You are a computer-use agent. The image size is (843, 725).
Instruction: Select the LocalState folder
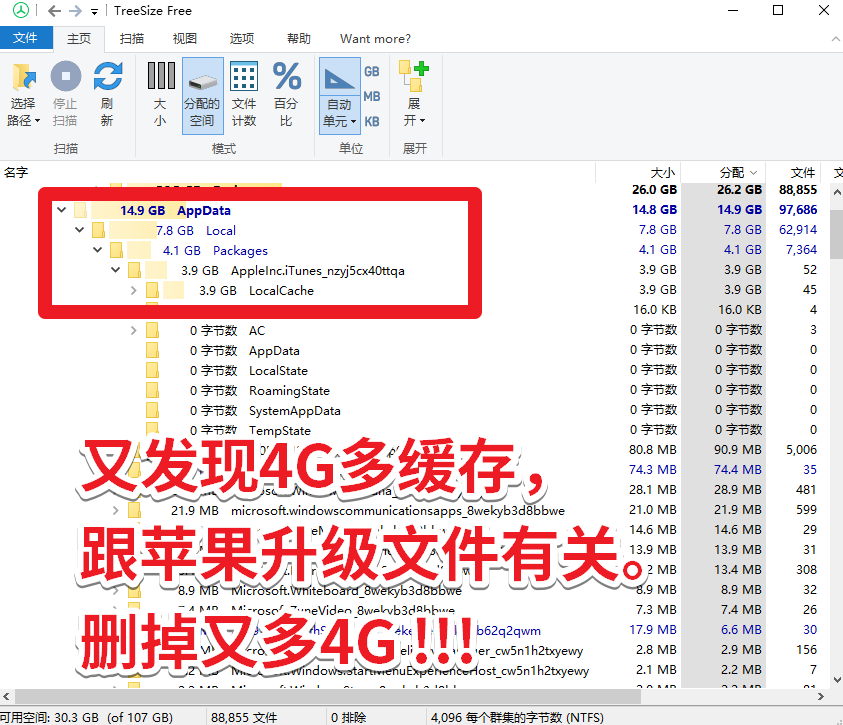(278, 370)
